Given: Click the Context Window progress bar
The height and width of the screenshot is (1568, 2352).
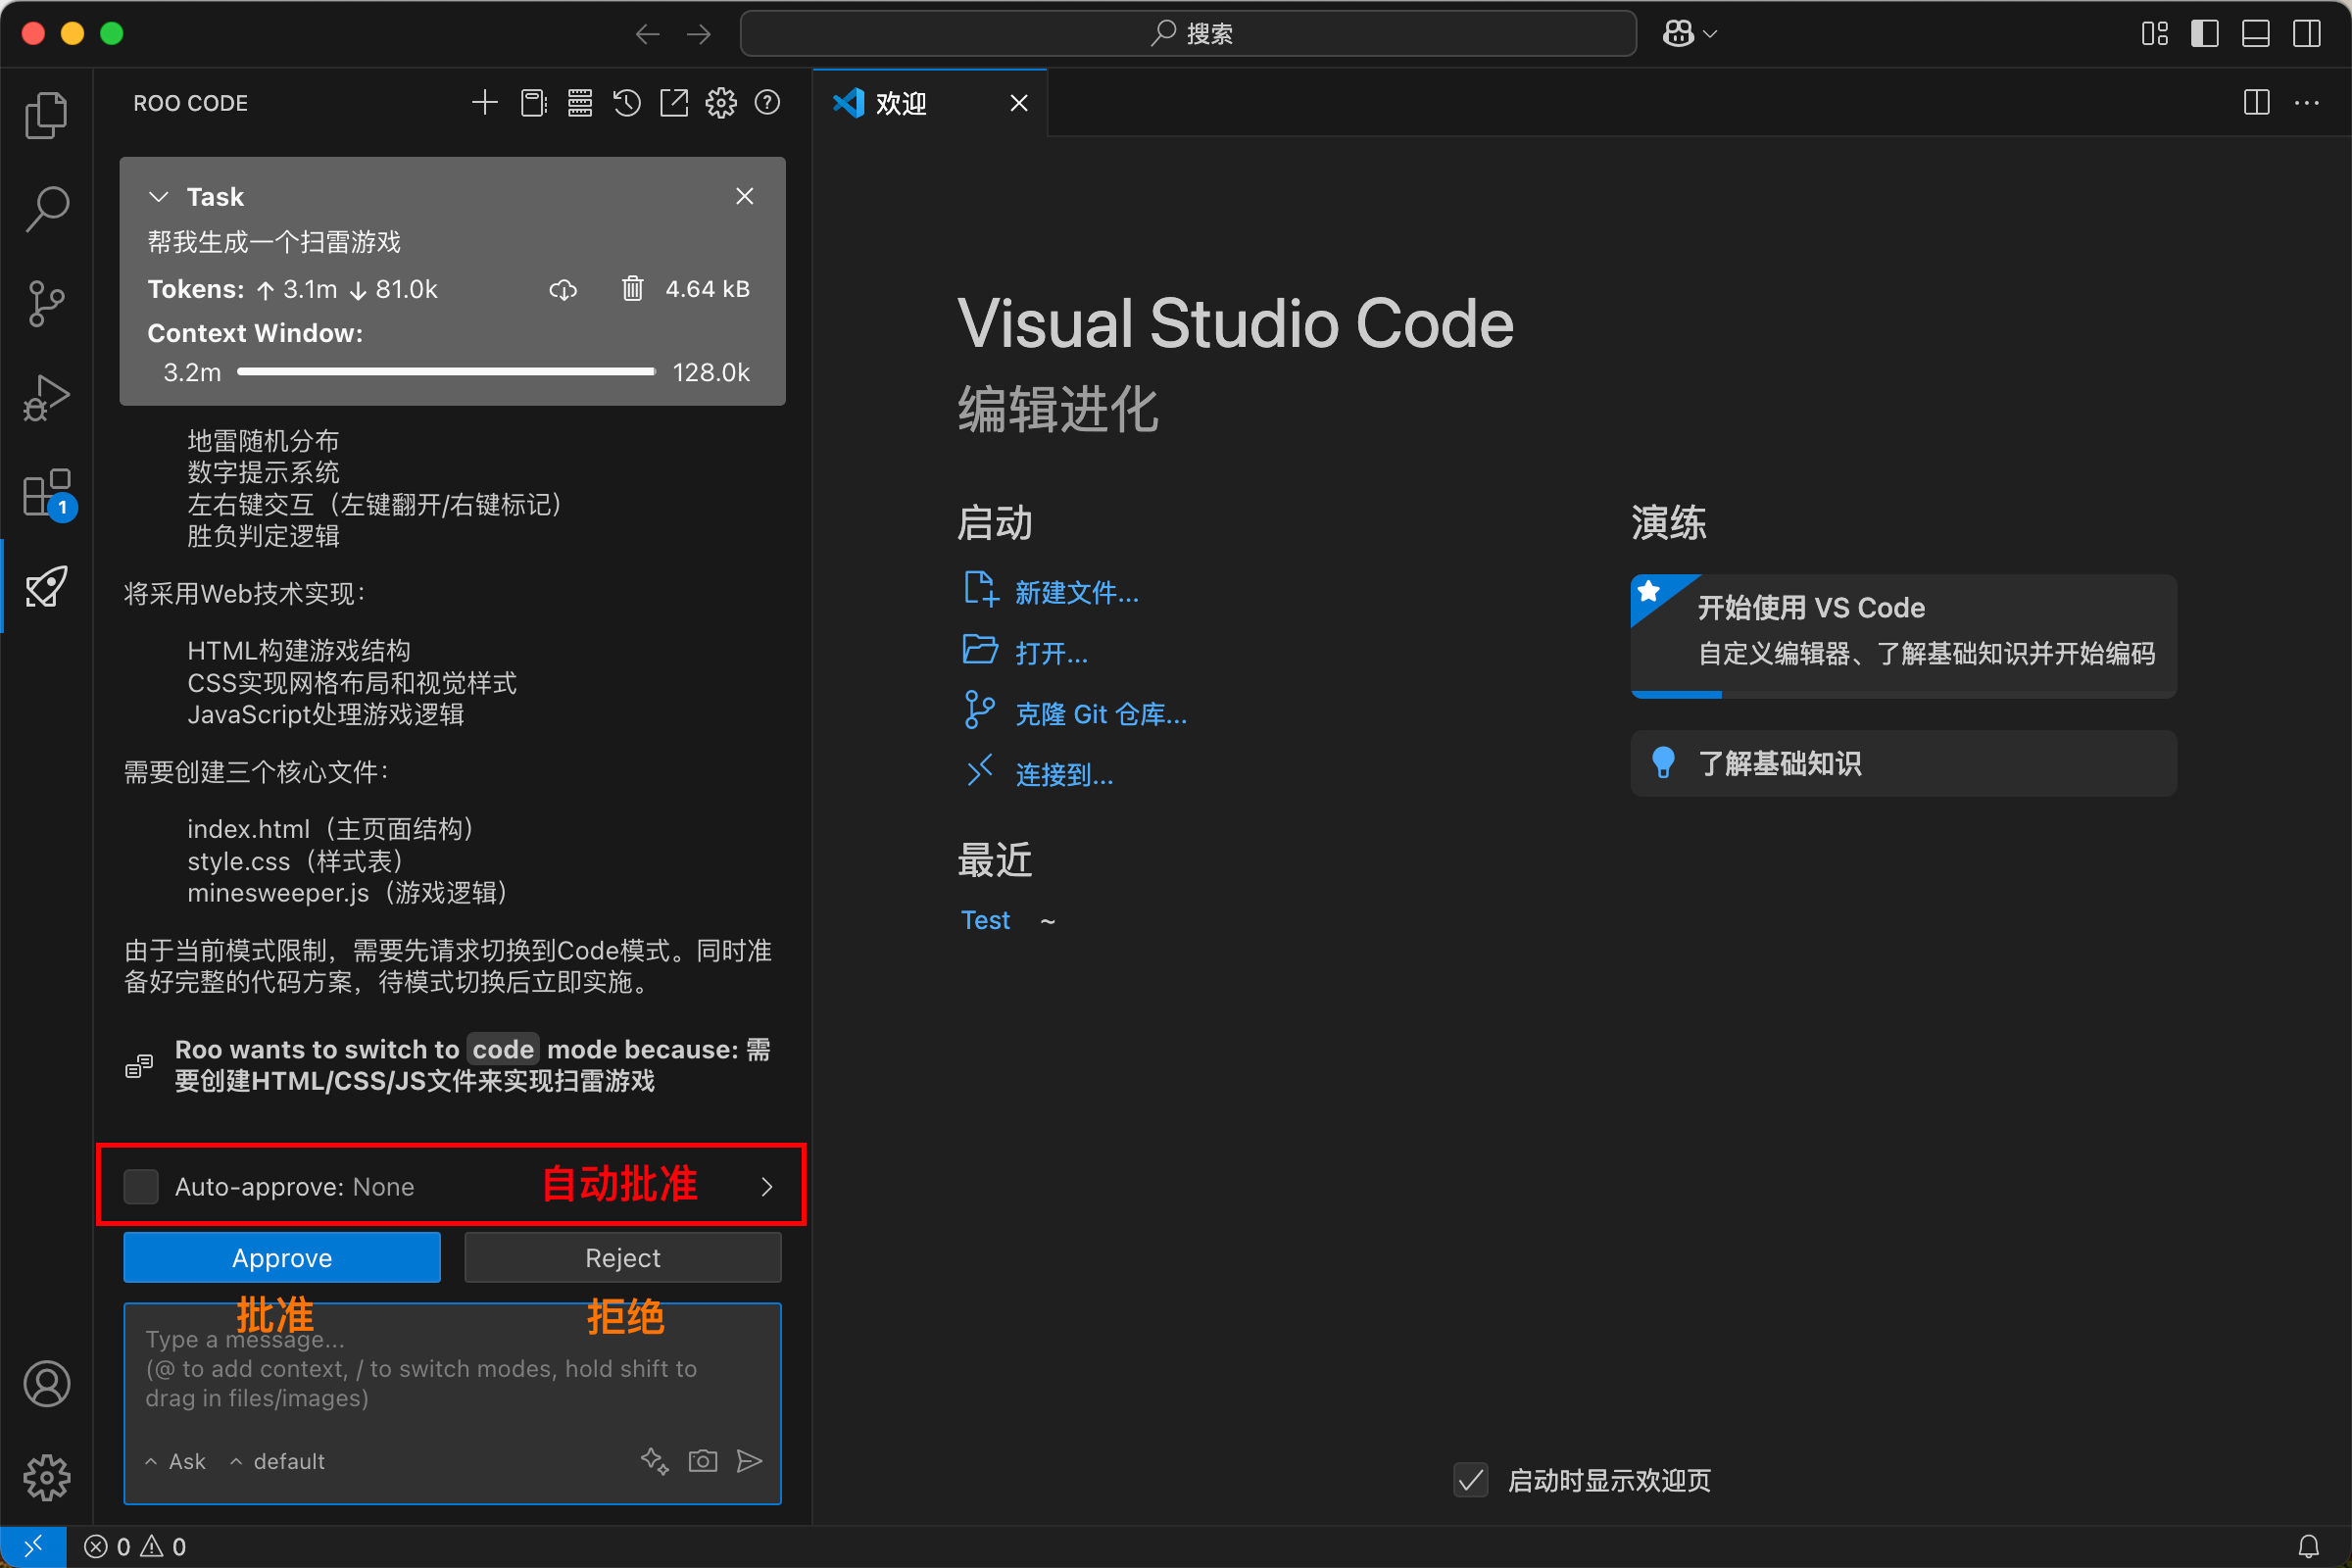Looking at the screenshot, I should (x=446, y=372).
